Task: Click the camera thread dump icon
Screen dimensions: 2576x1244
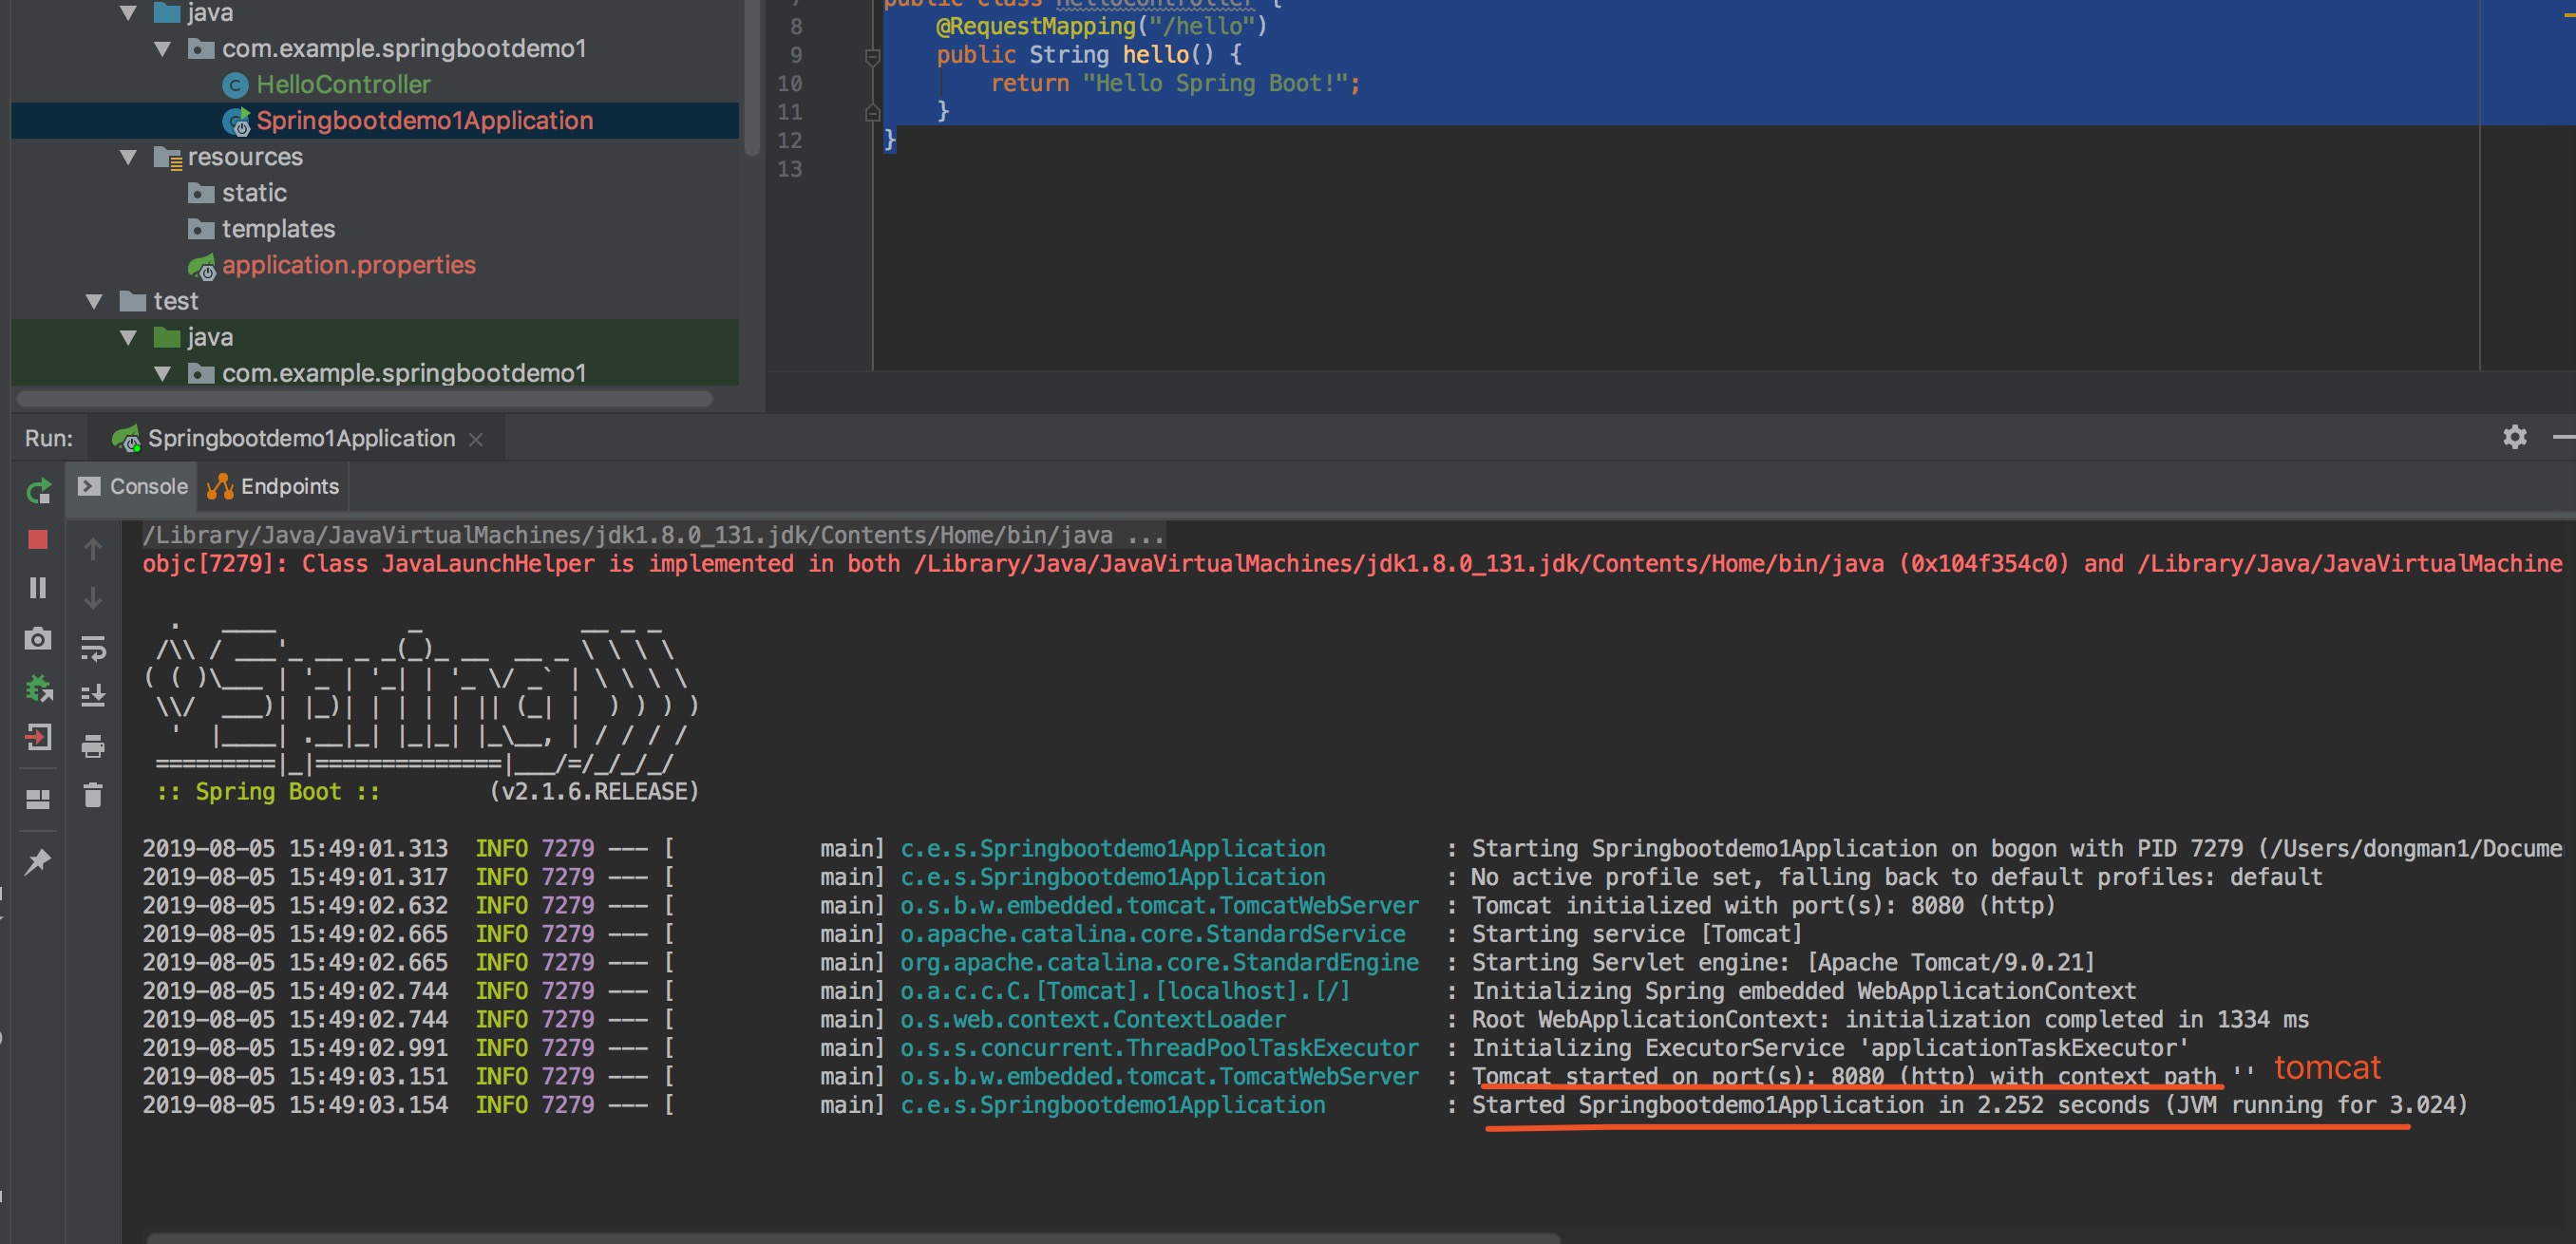Action: coord(38,638)
